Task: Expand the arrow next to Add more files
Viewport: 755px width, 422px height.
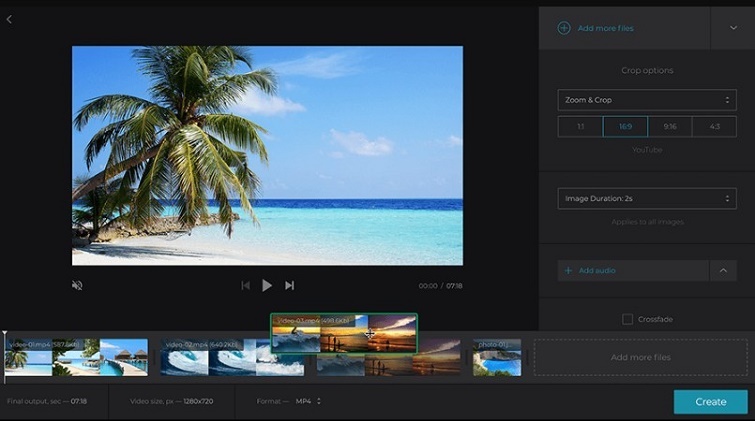Action: coord(732,28)
